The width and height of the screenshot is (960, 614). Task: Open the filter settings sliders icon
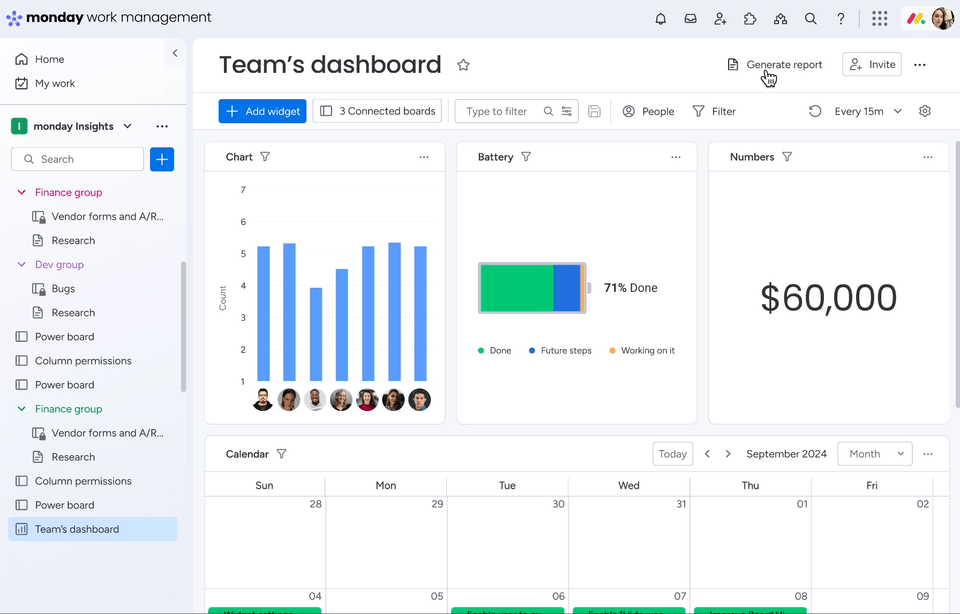click(567, 111)
